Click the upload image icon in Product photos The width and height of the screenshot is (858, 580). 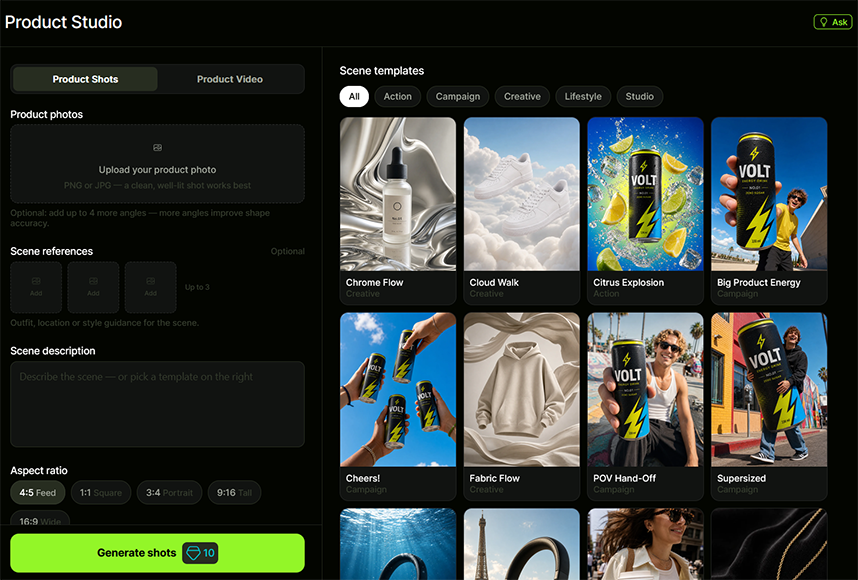coord(158,147)
